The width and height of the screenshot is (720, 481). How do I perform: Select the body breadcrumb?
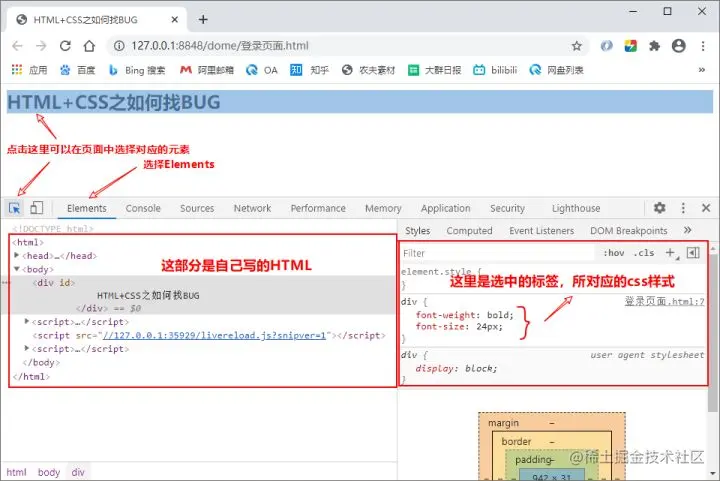tap(49, 472)
